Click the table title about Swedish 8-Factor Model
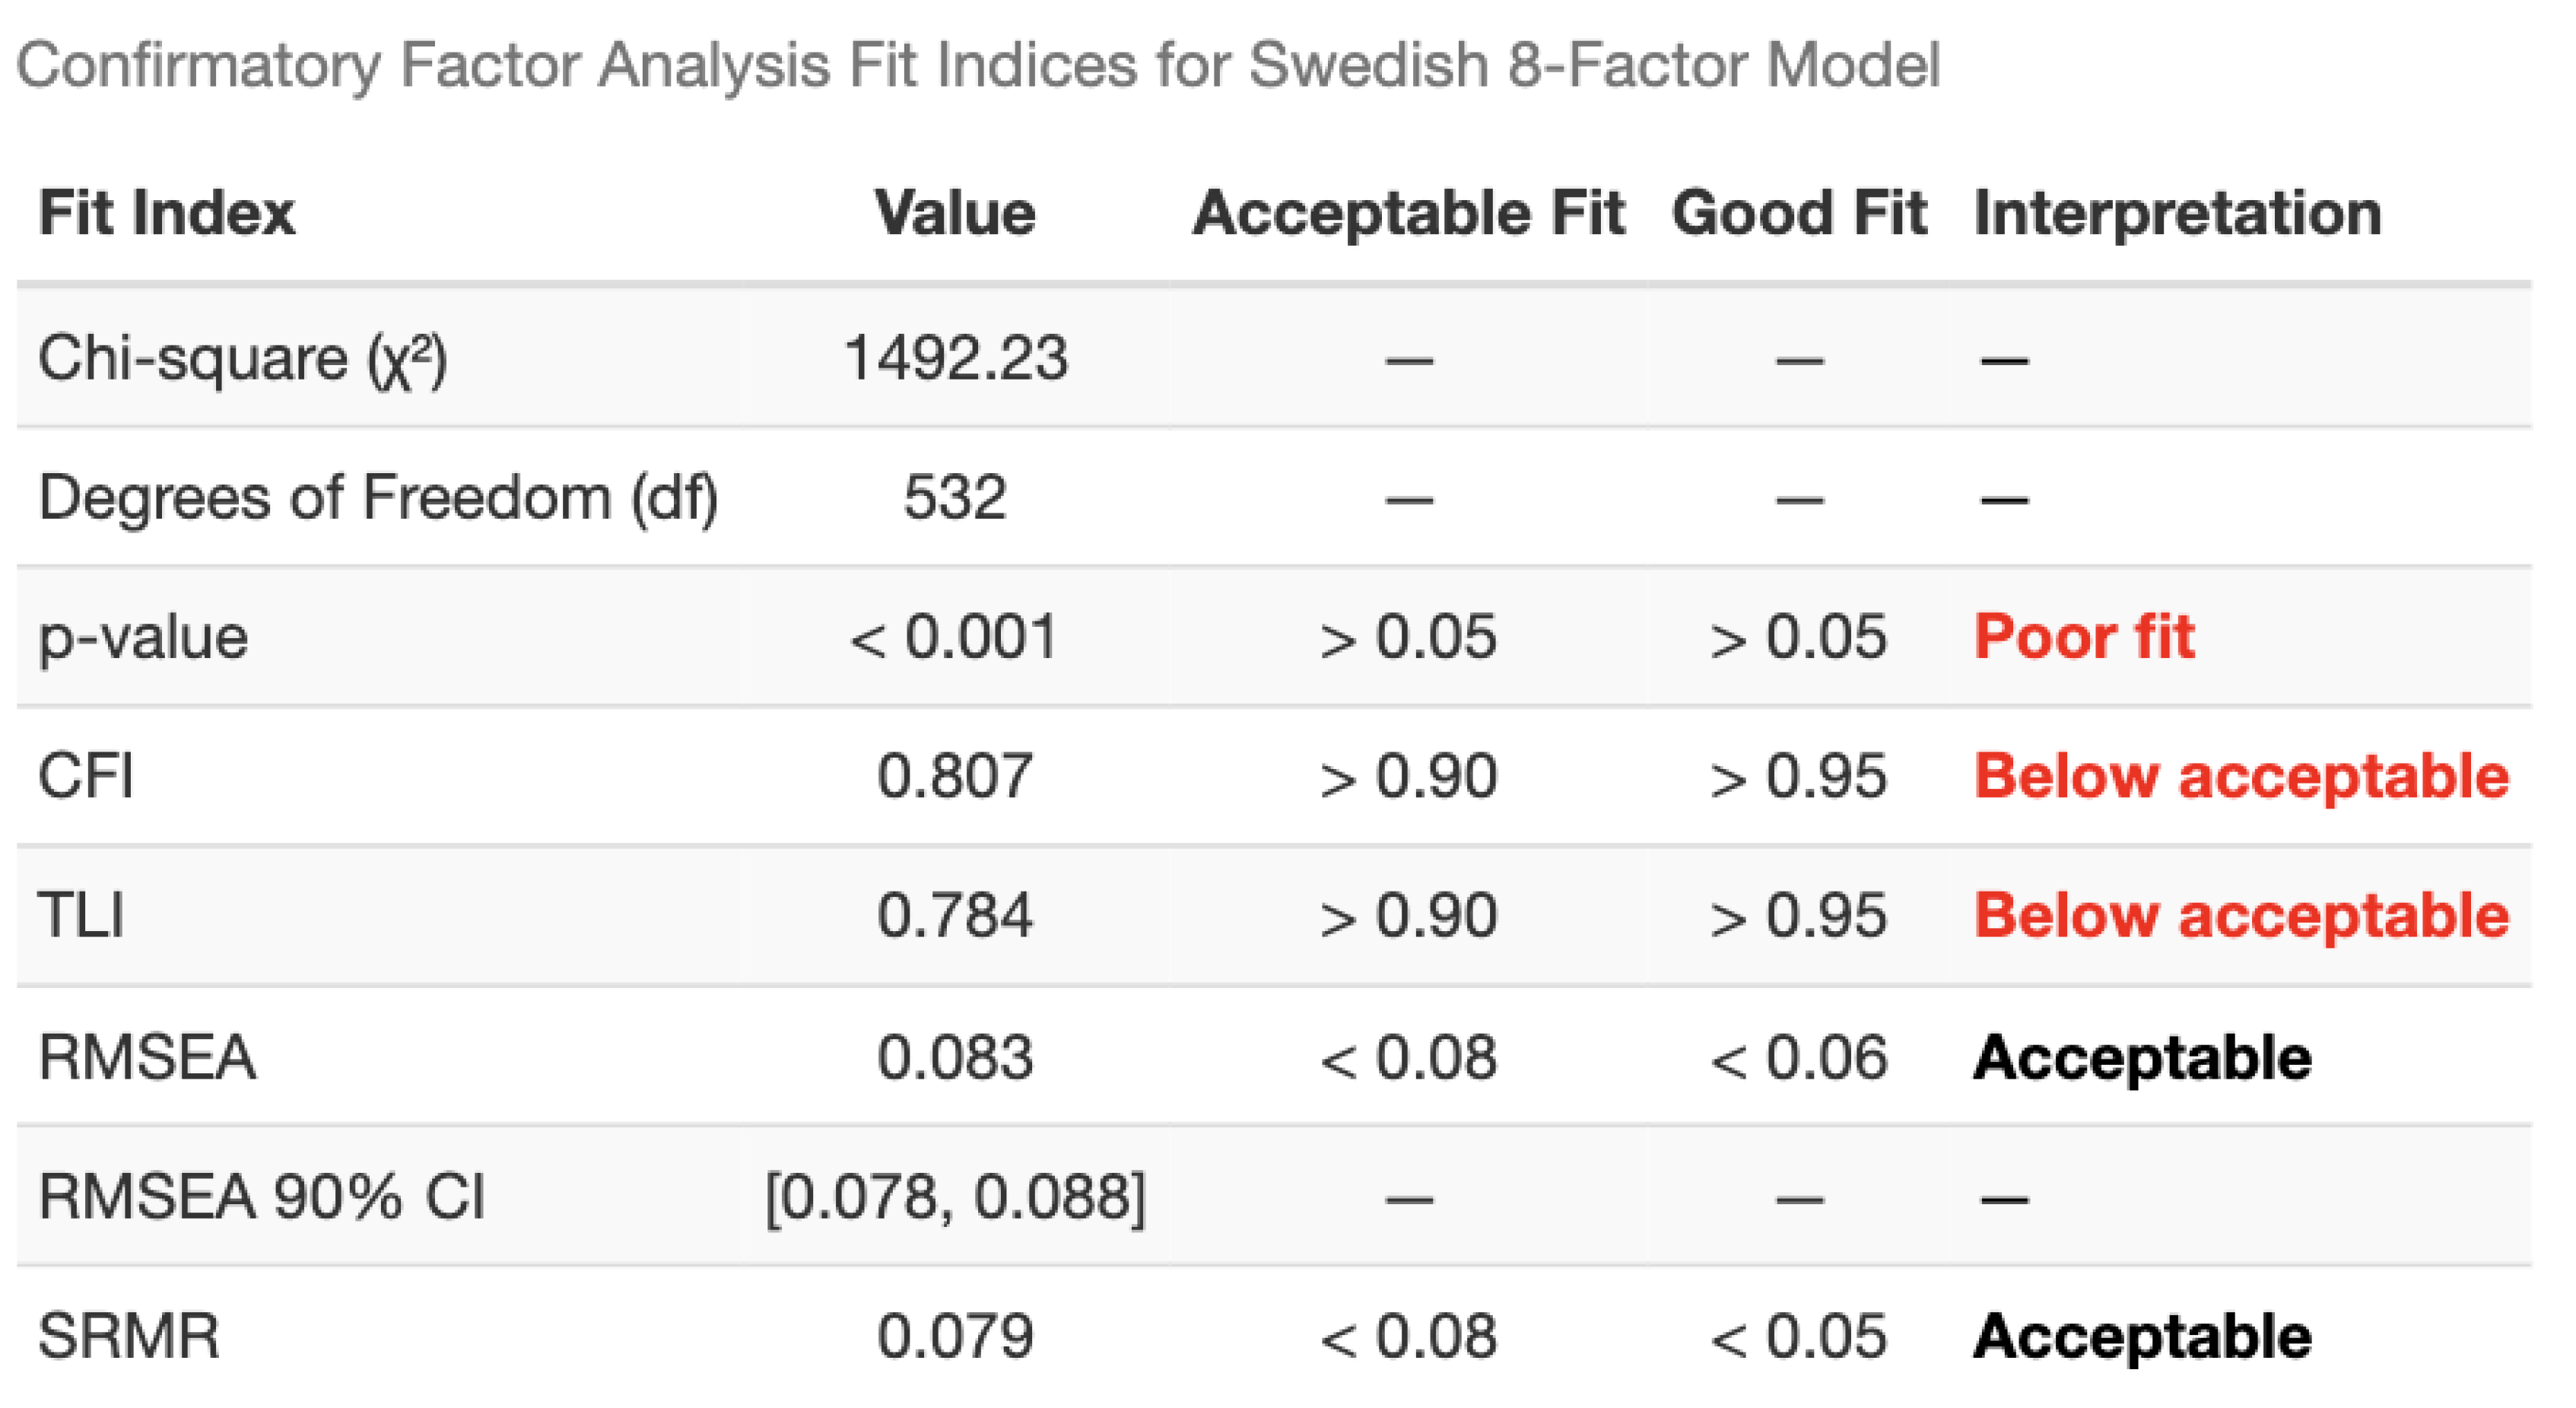The image size is (2576, 1408). coord(978,66)
